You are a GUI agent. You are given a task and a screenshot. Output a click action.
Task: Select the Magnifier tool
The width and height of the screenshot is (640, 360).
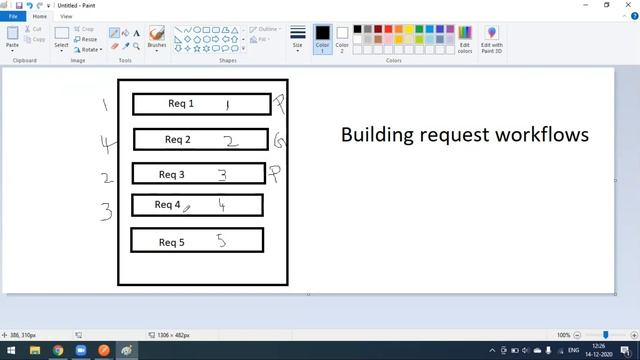pyautogui.click(x=136, y=46)
